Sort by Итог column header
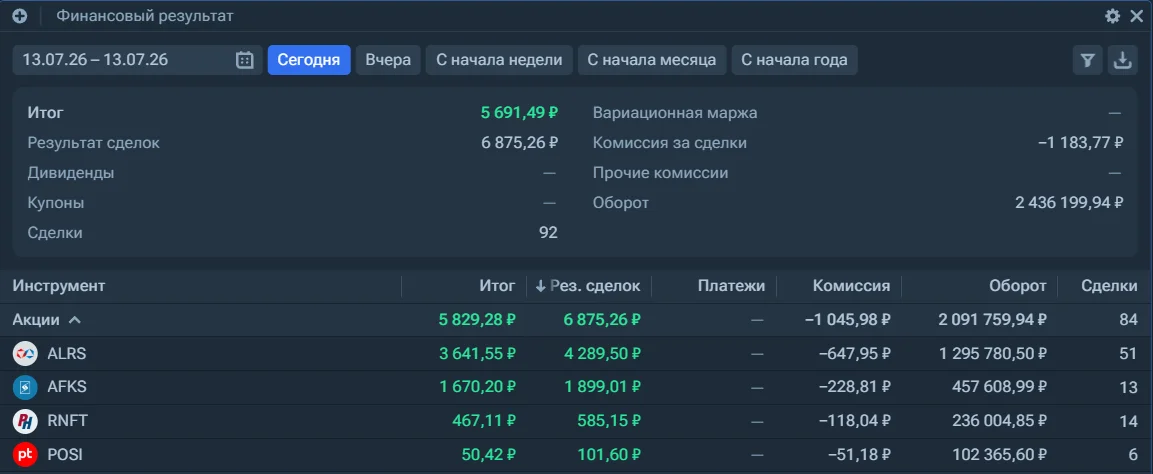 [498, 286]
